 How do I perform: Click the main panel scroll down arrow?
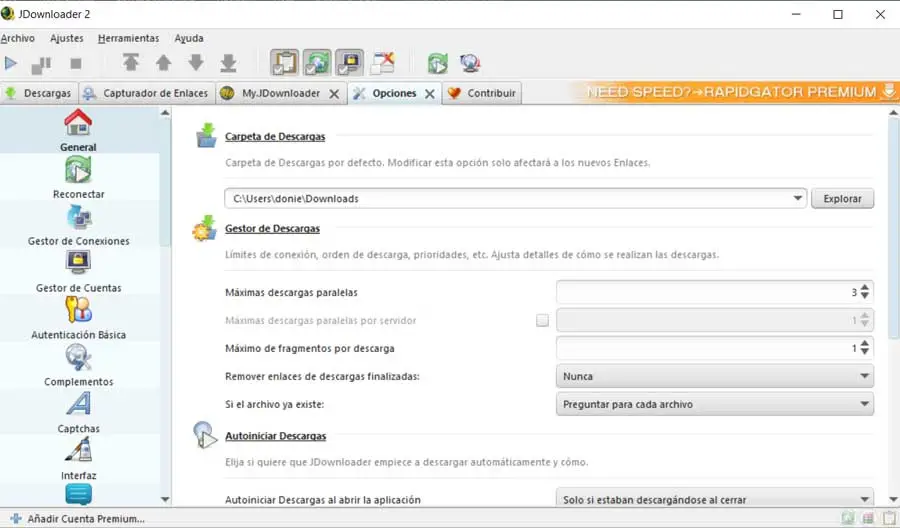tap(893, 499)
